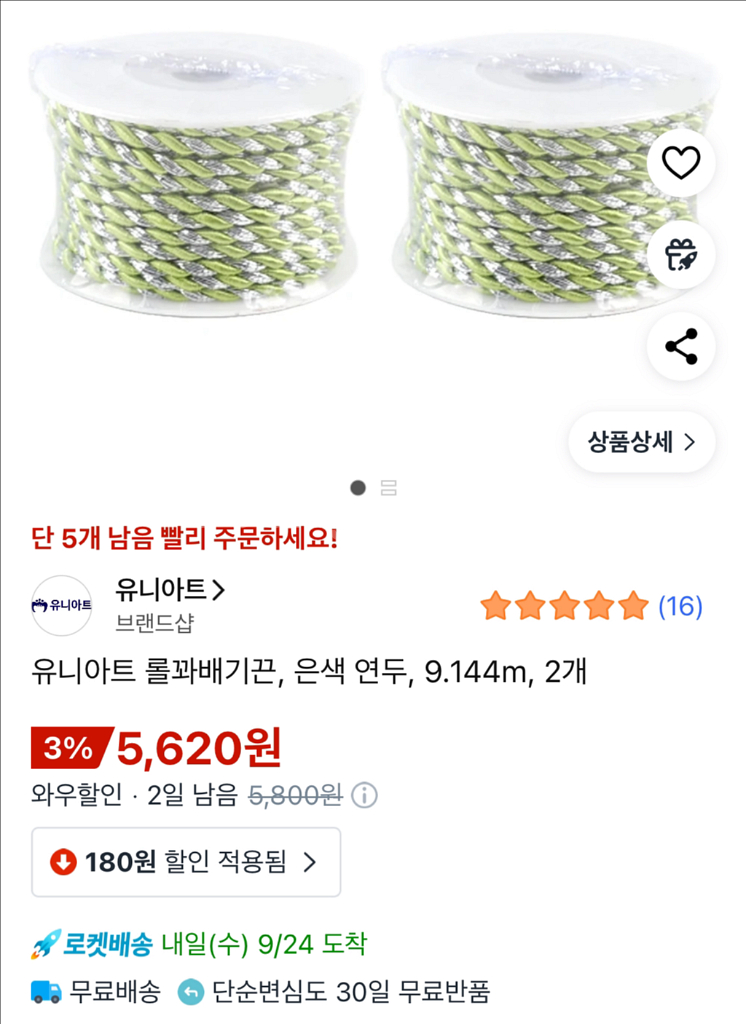Tap the 30일 무료반품 return icon

click(x=190, y=992)
